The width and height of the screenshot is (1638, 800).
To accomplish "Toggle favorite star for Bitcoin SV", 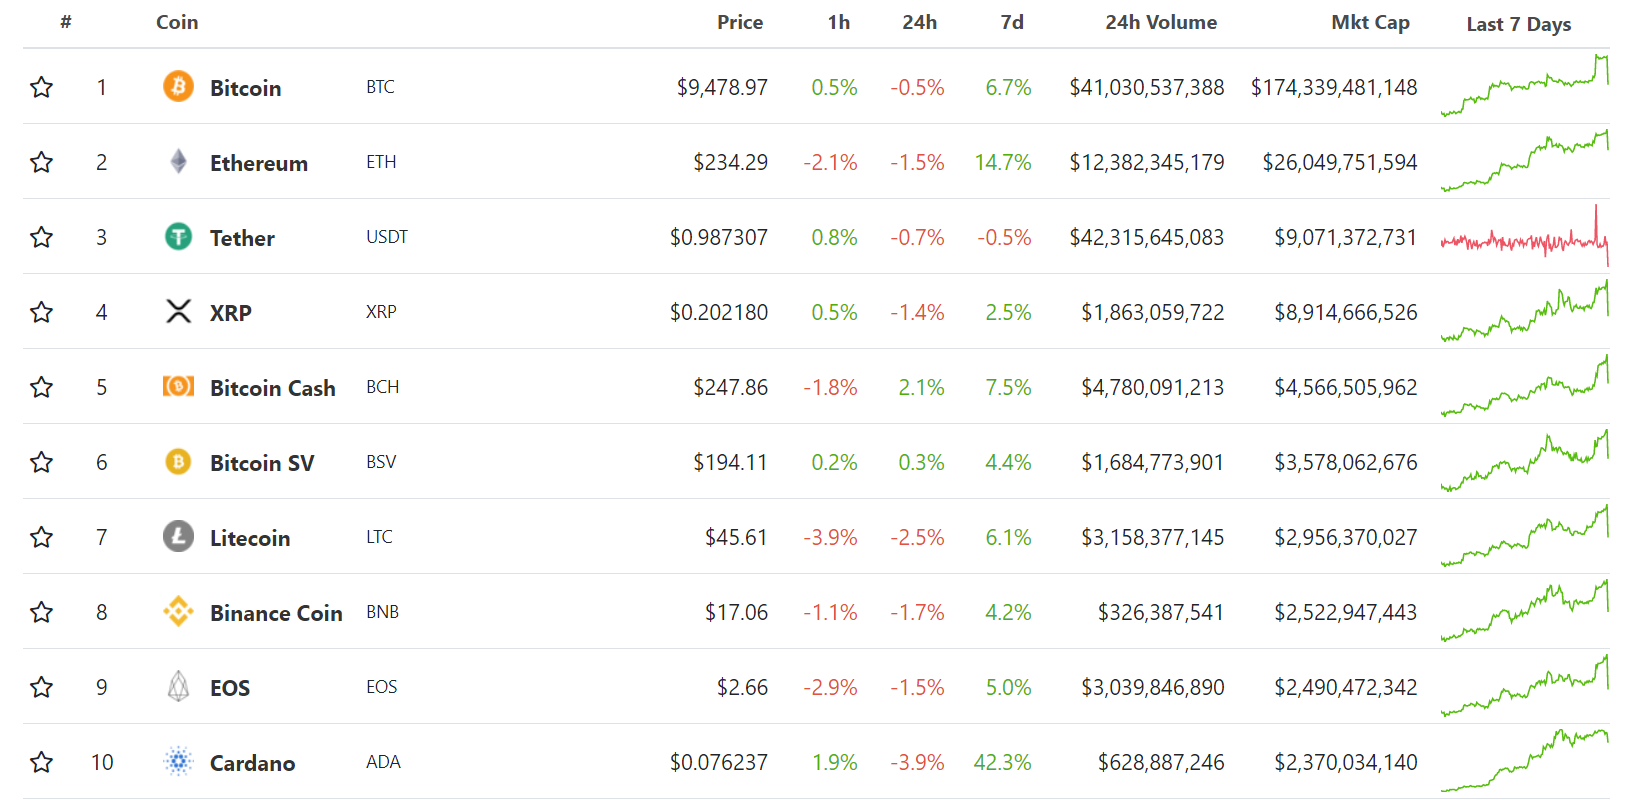I will (x=41, y=462).
